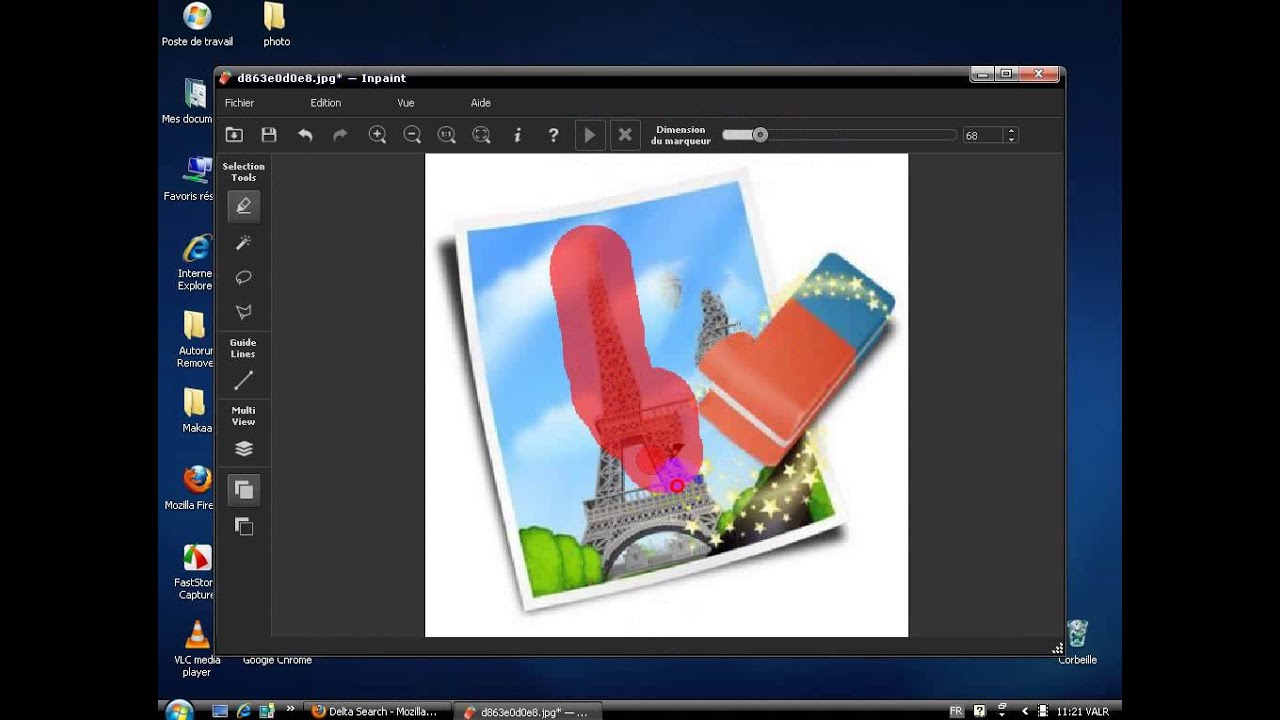
Task: Switch to d863e0d0e8.jpg Inpaint taskbar button
Action: pos(530,712)
